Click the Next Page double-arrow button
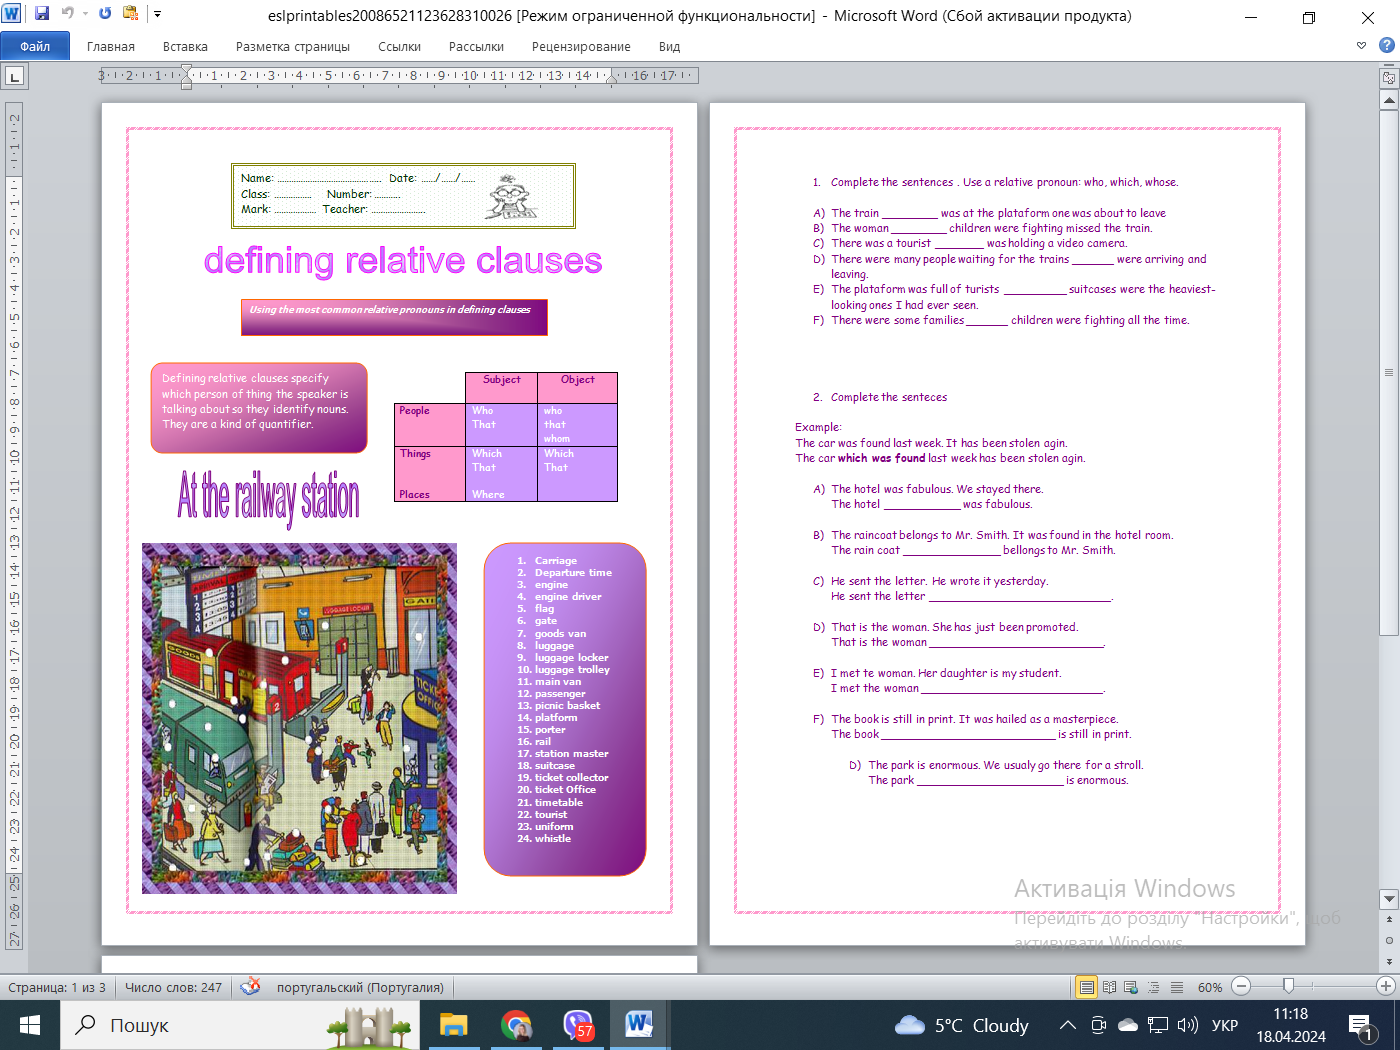Screen dimensions: 1400x1050 tap(1389, 961)
